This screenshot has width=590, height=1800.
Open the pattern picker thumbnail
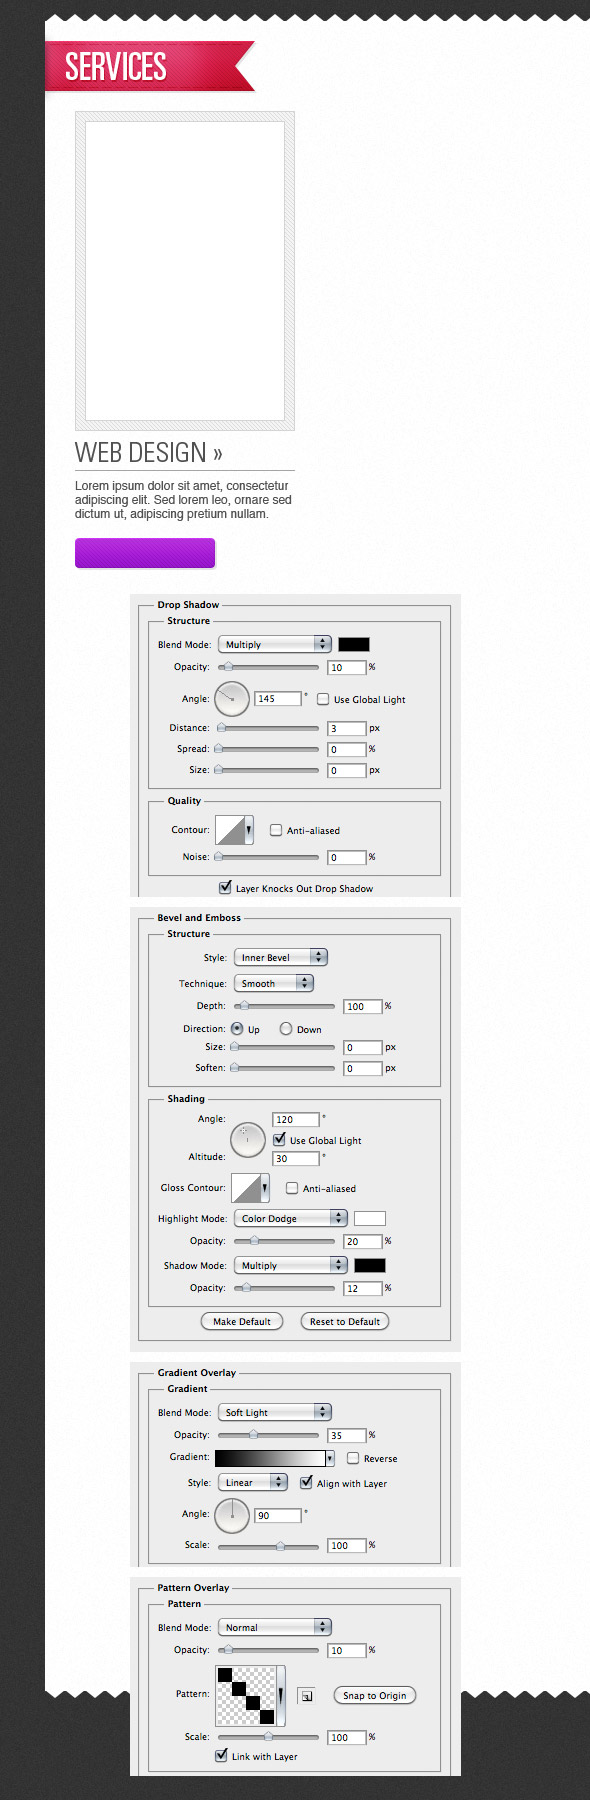[246, 1695]
